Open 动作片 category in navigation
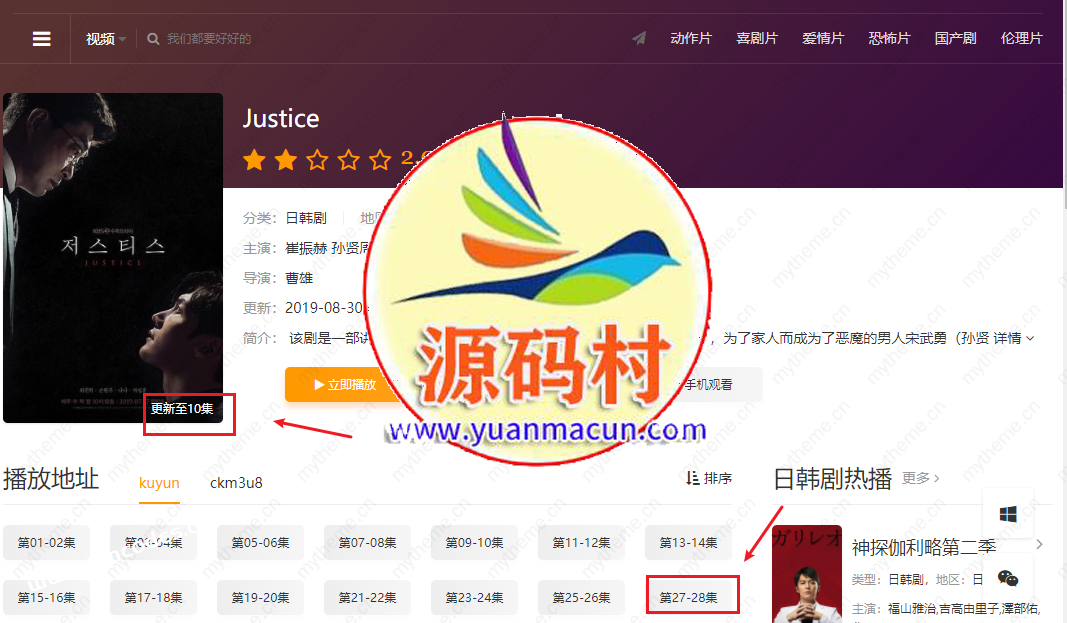This screenshot has width=1067, height=623. pos(691,39)
